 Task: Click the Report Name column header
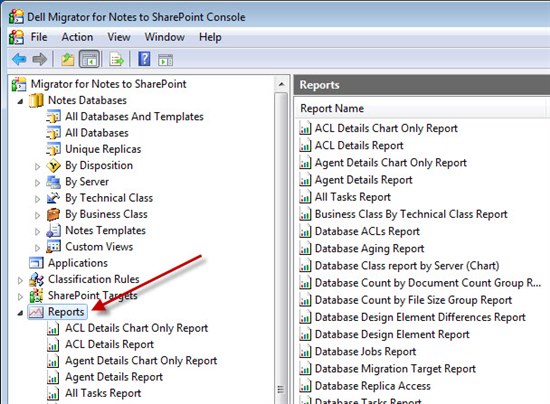pyautogui.click(x=332, y=108)
